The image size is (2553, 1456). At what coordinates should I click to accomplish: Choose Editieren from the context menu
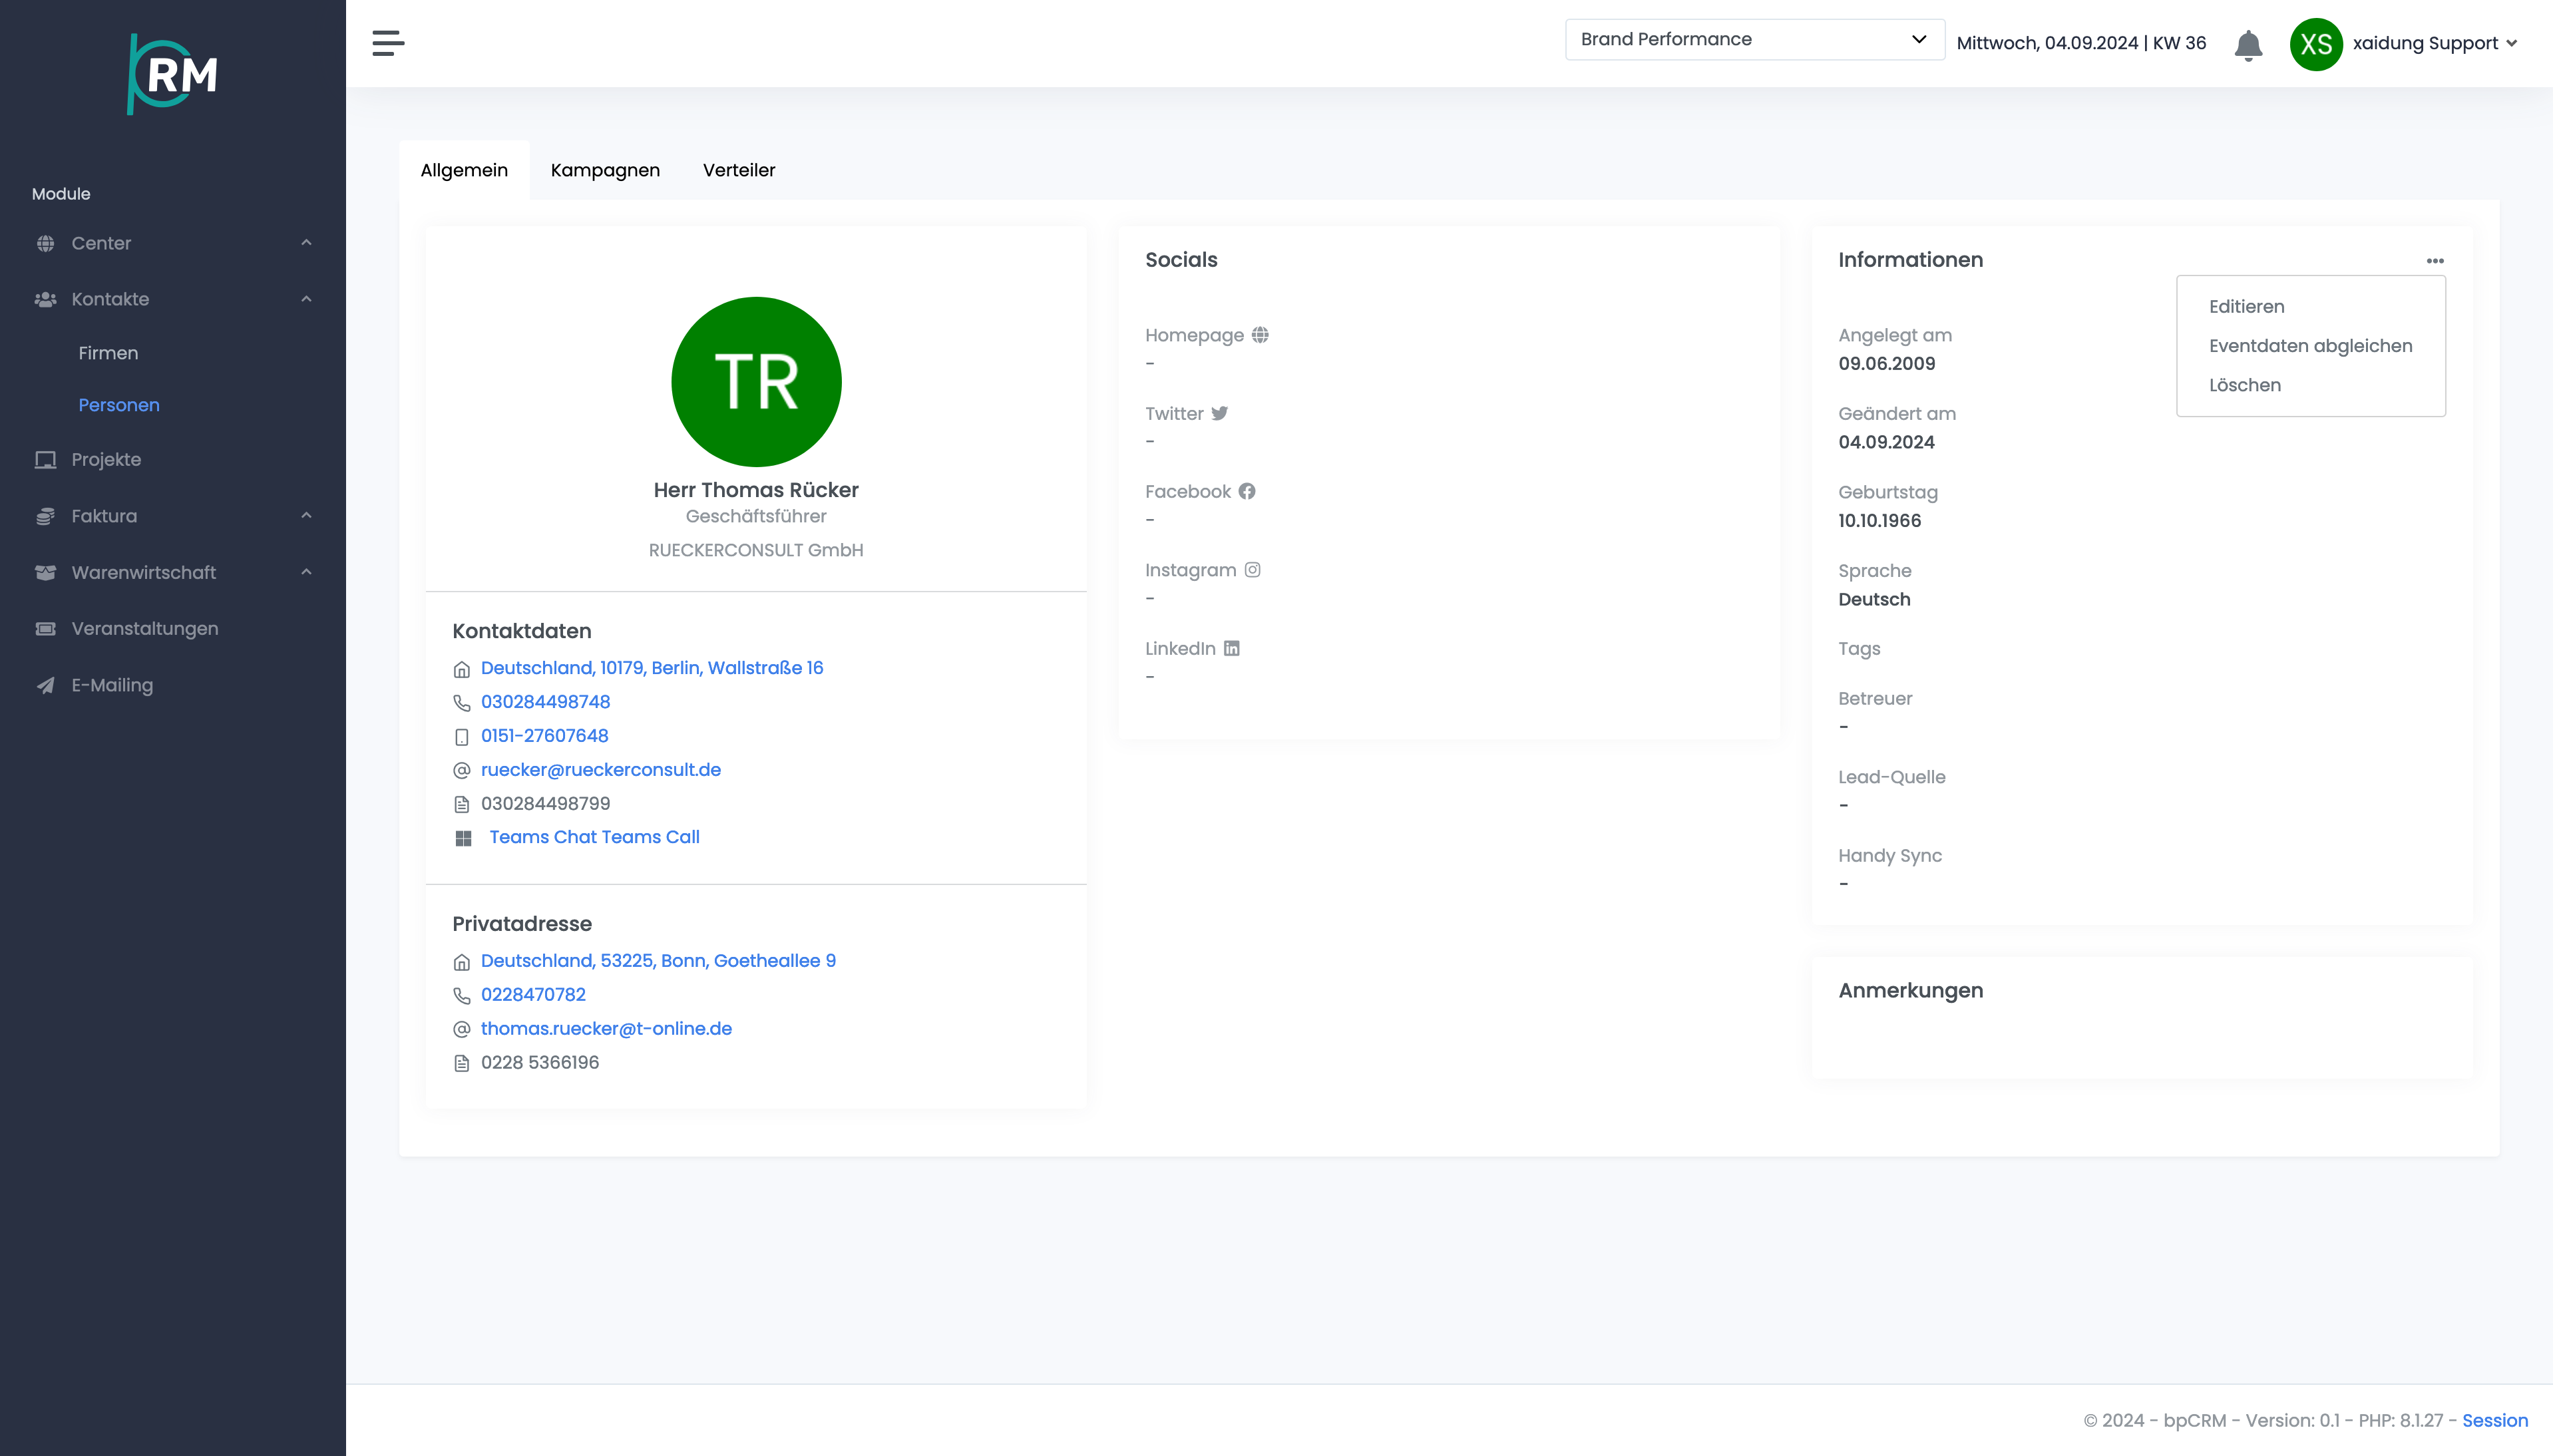pos(2246,306)
